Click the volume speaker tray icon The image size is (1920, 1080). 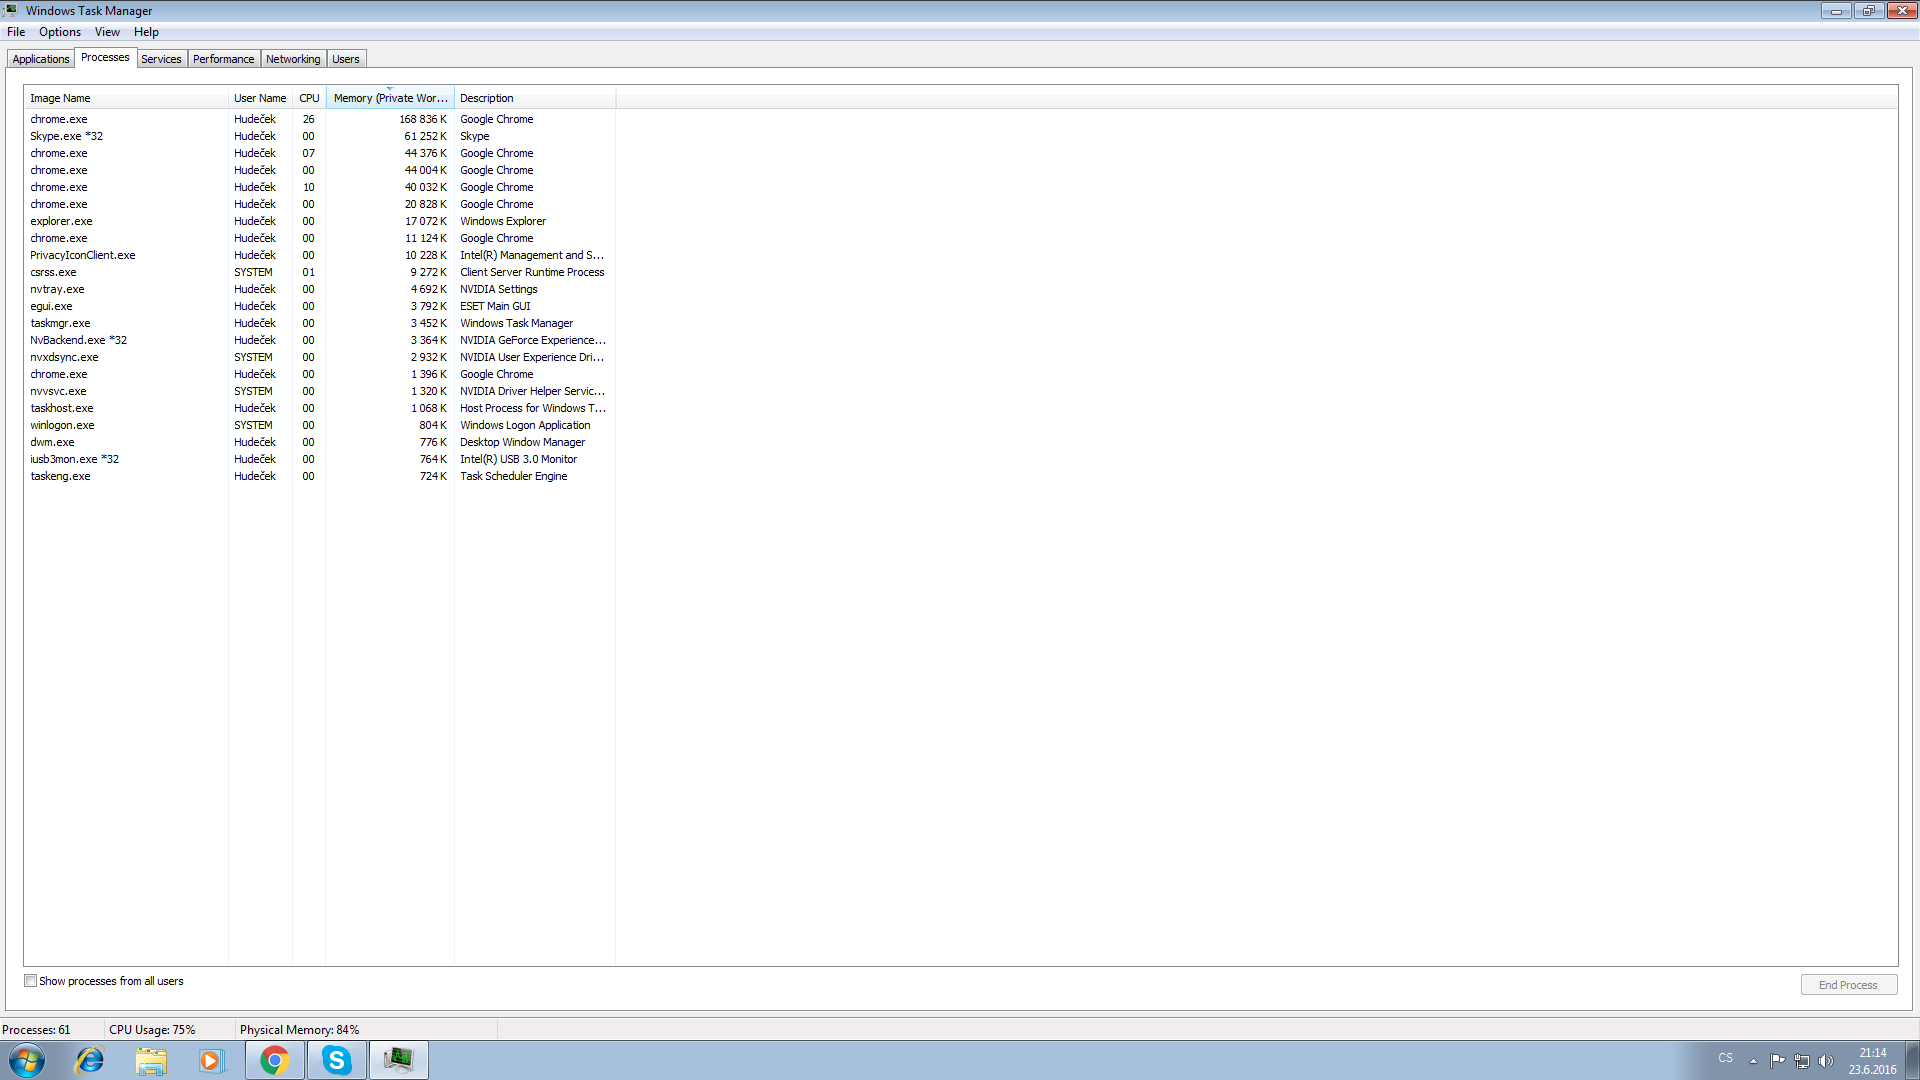click(1826, 1061)
